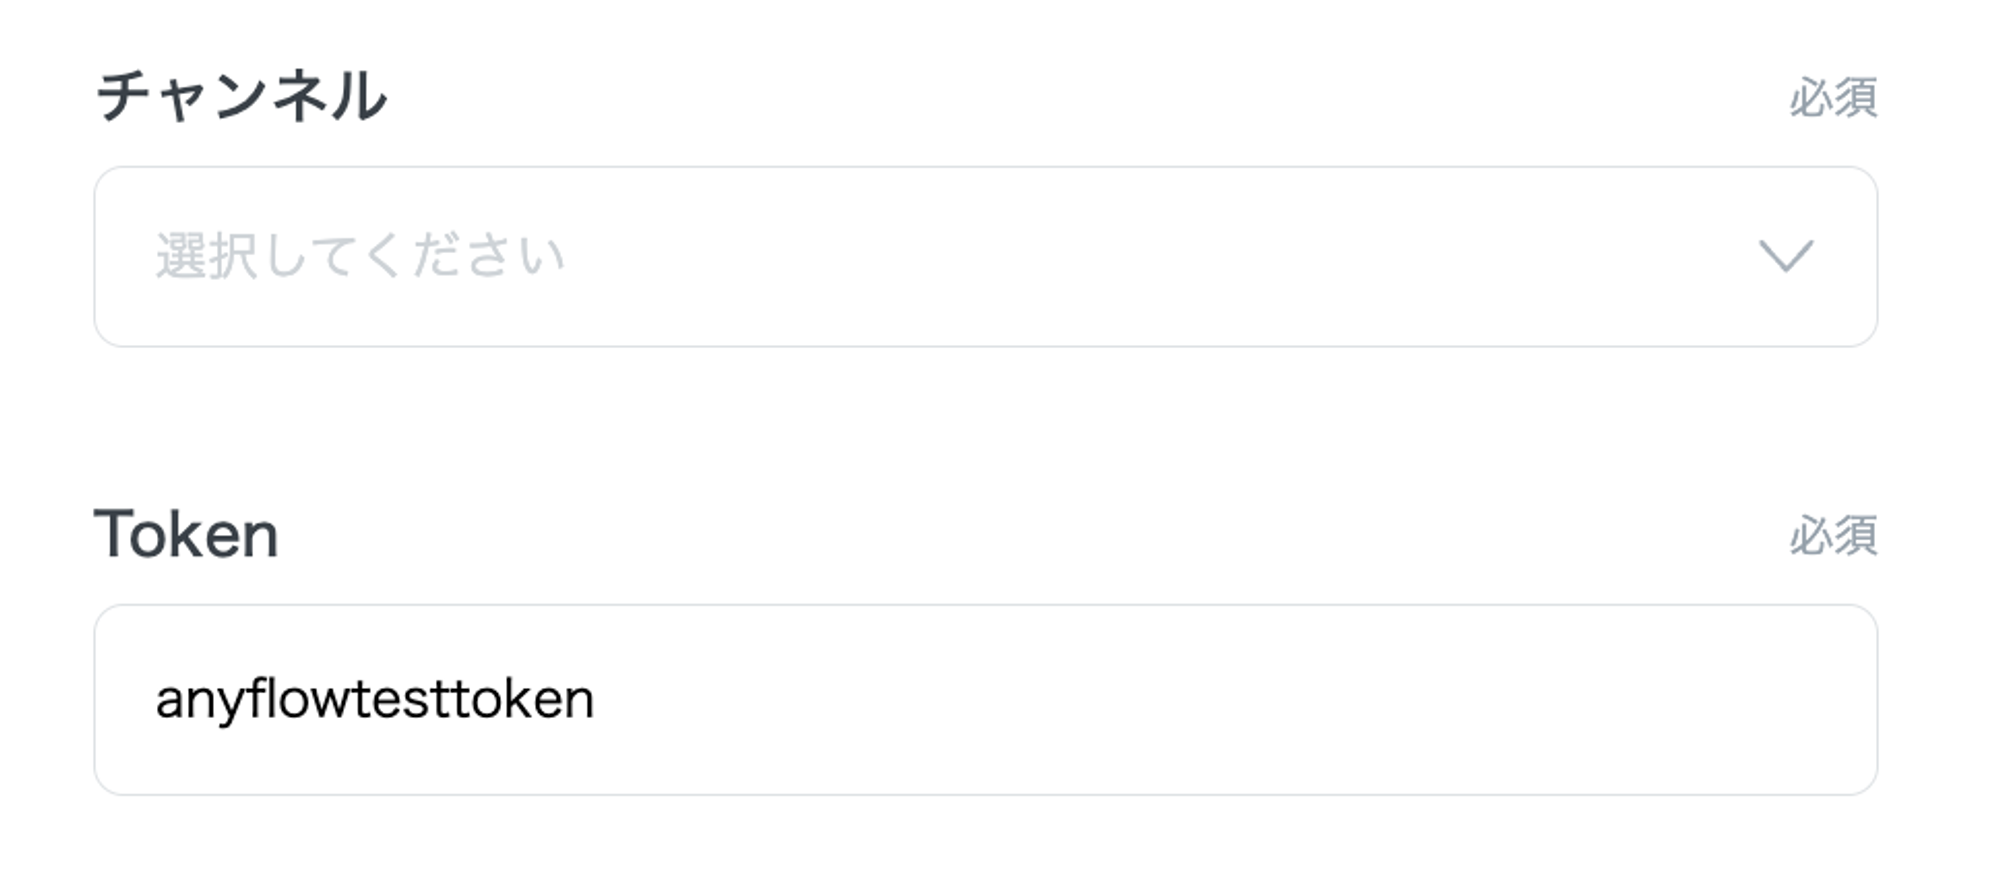This screenshot has width=2000, height=884.
Task: Click empty area inside Token text box
Action: tap(1200, 699)
